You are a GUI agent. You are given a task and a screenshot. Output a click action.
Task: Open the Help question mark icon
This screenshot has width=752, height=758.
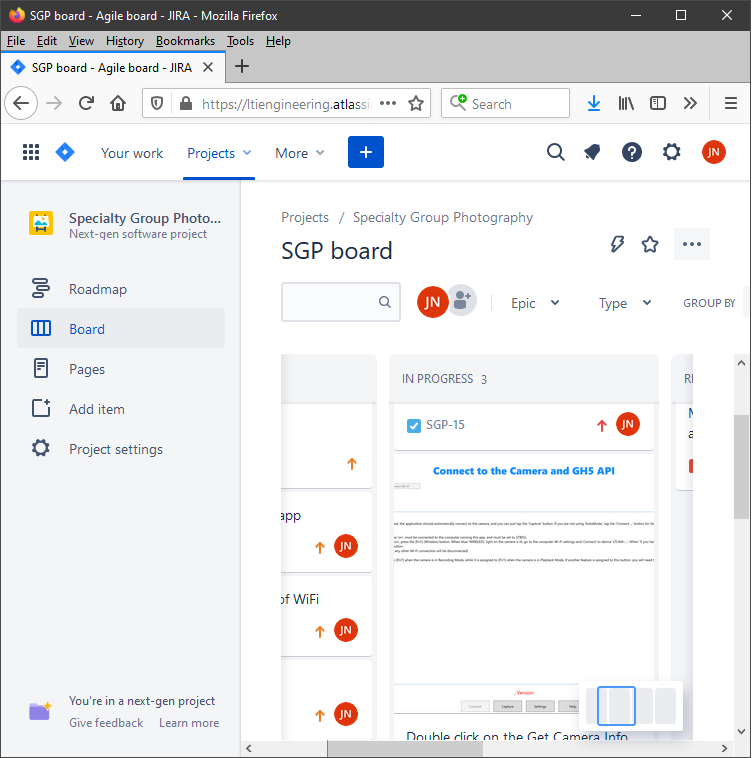pos(632,152)
